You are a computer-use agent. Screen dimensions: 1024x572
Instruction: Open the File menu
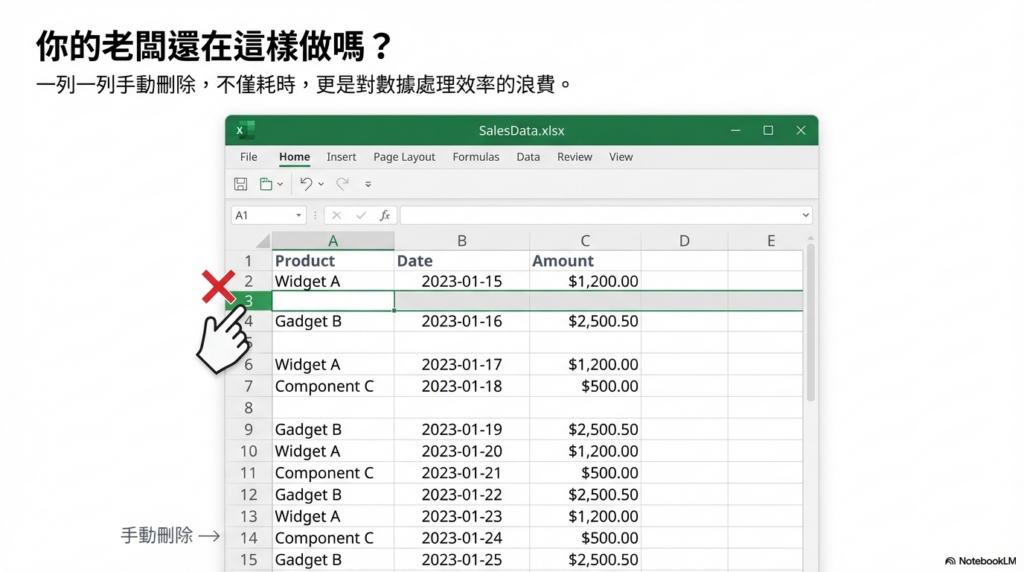click(x=249, y=157)
